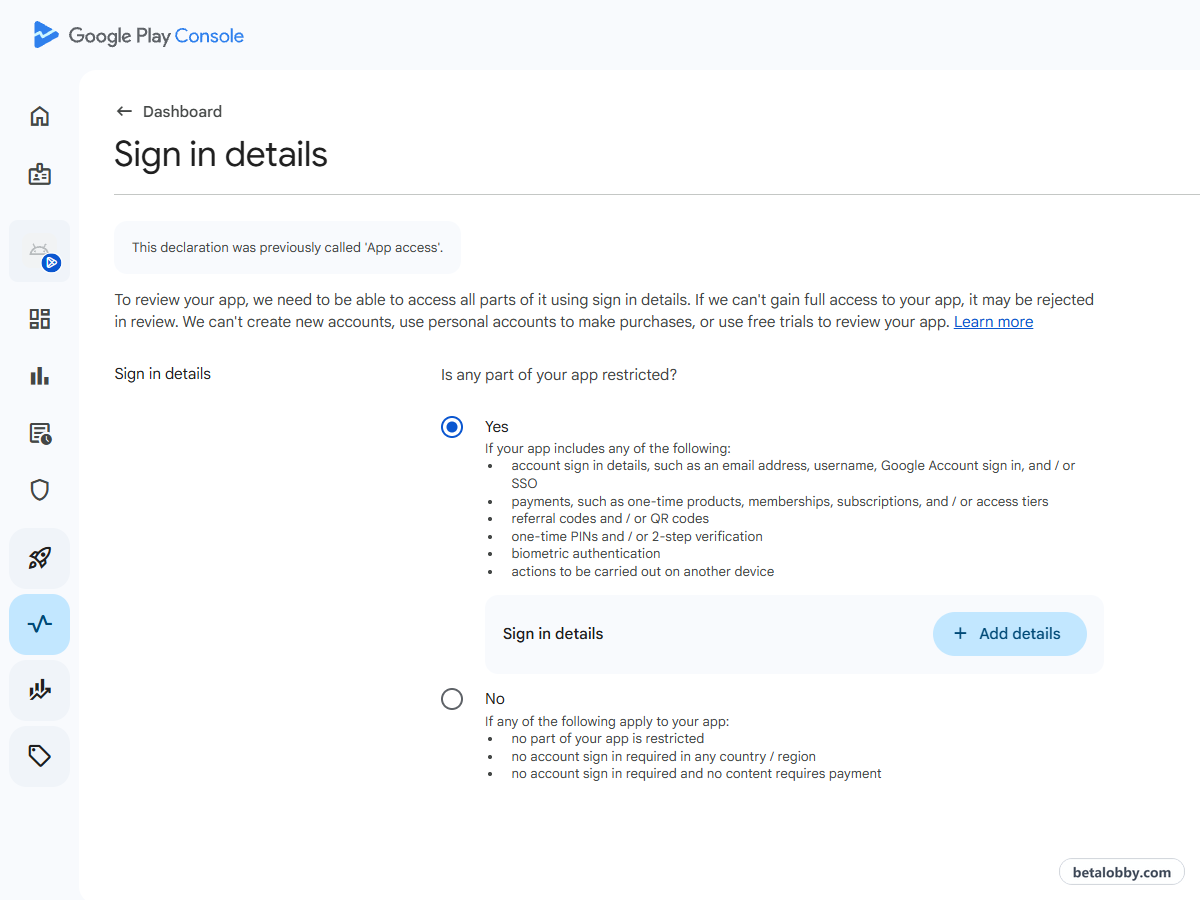Click 'actions to be carried out on another device'
Viewport: 1200px width, 900px height.
pyautogui.click(x=643, y=572)
